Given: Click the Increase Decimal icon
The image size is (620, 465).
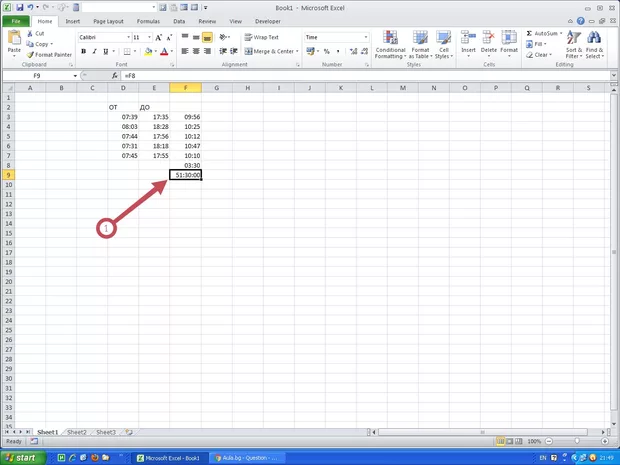Looking at the screenshot, I should point(353,51).
